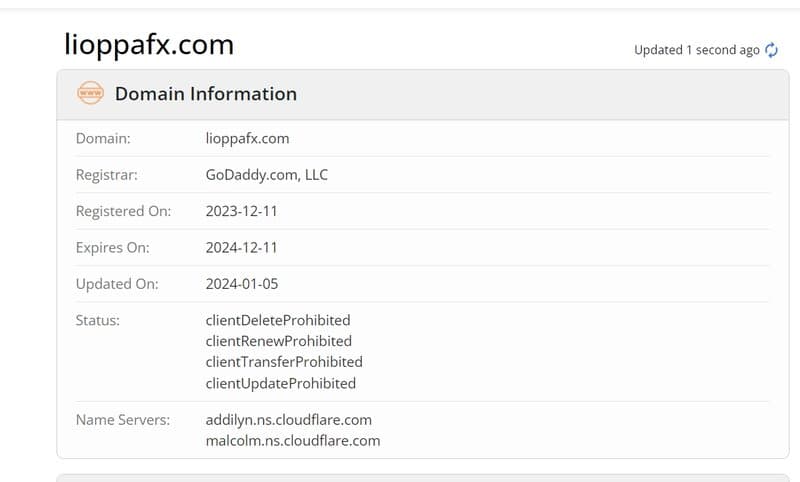Click the Registrar field label
Image resolution: width=800 pixels, height=482 pixels.
pyautogui.click(x=106, y=175)
